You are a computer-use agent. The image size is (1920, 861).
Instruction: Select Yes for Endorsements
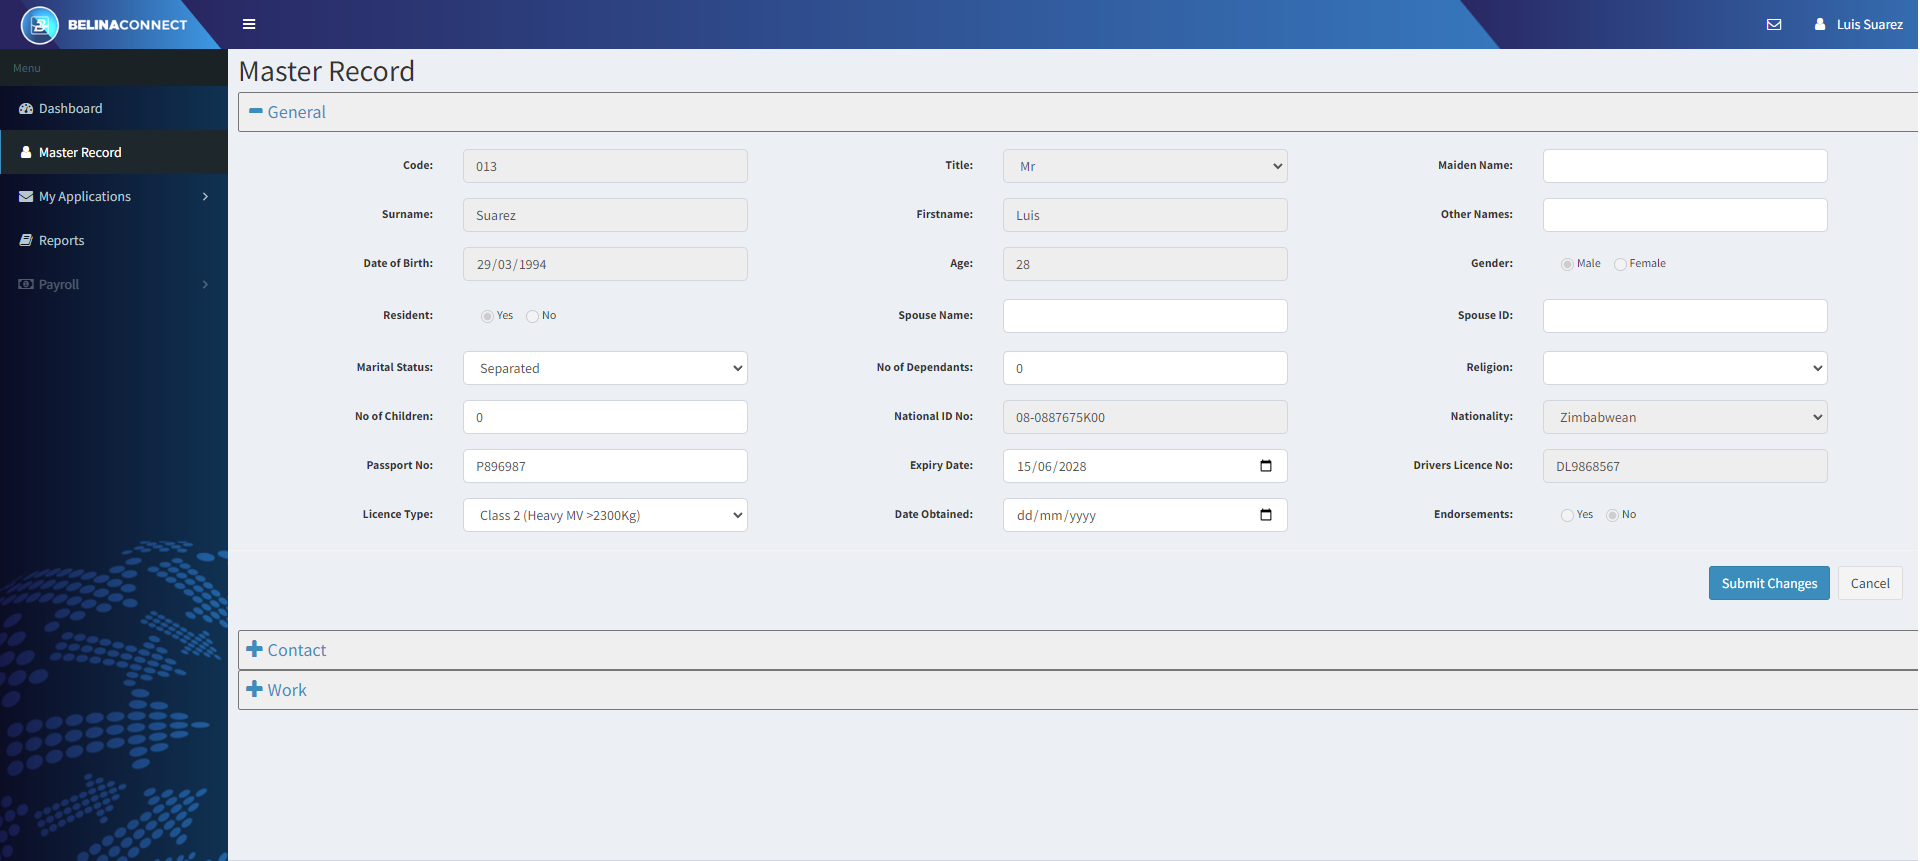[x=1567, y=515]
